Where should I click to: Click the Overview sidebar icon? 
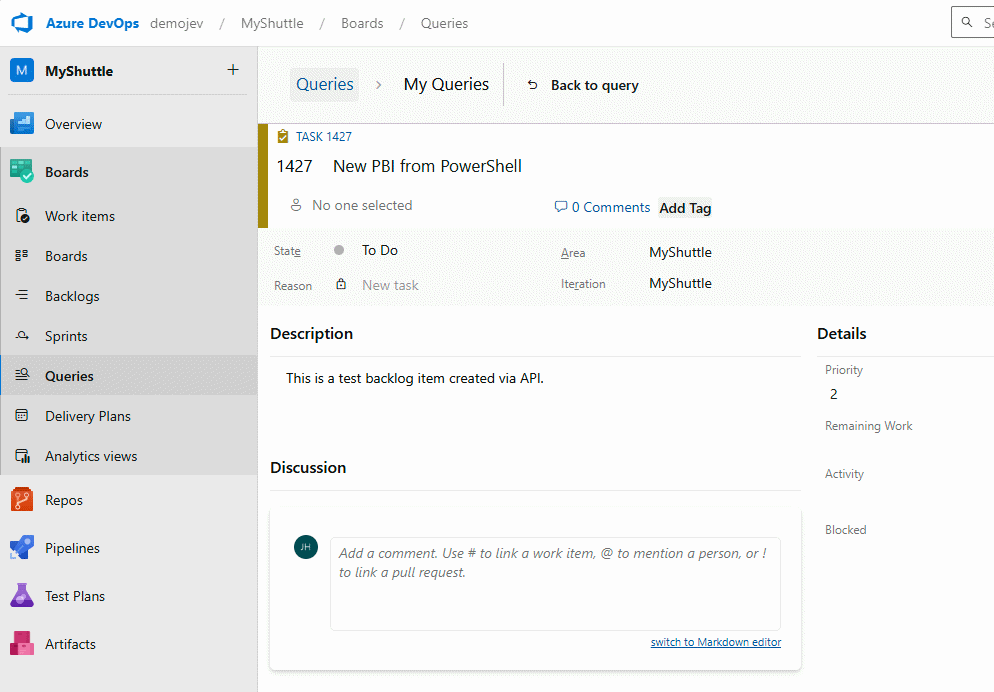pyautogui.click(x=22, y=124)
